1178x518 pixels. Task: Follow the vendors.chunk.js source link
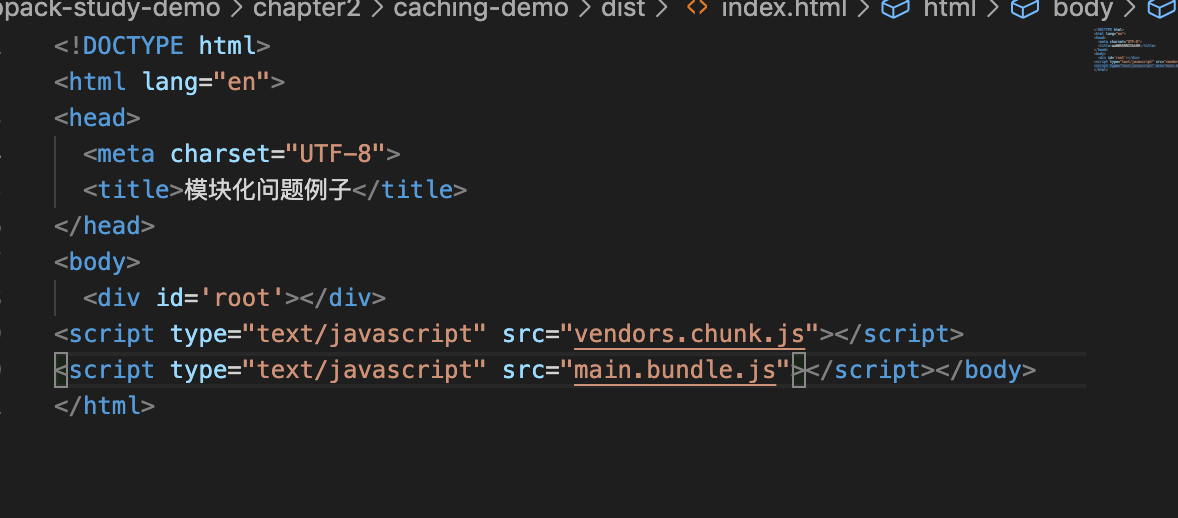[x=689, y=334]
